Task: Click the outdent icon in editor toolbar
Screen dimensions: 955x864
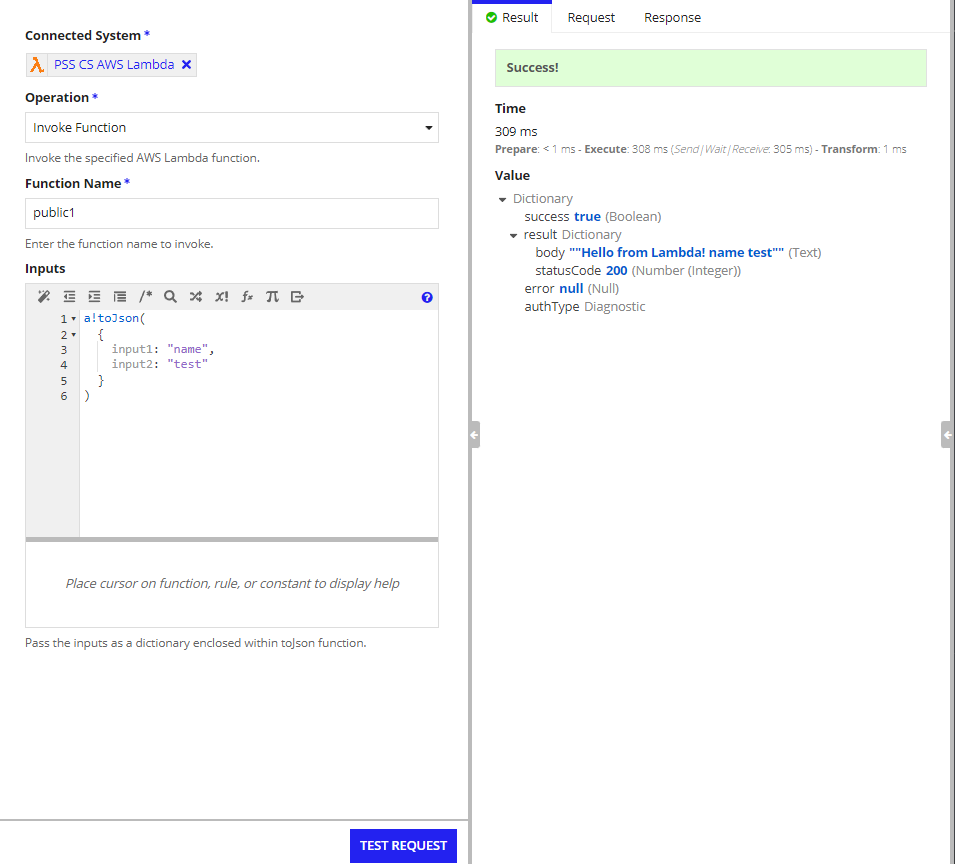Action: click(69, 297)
